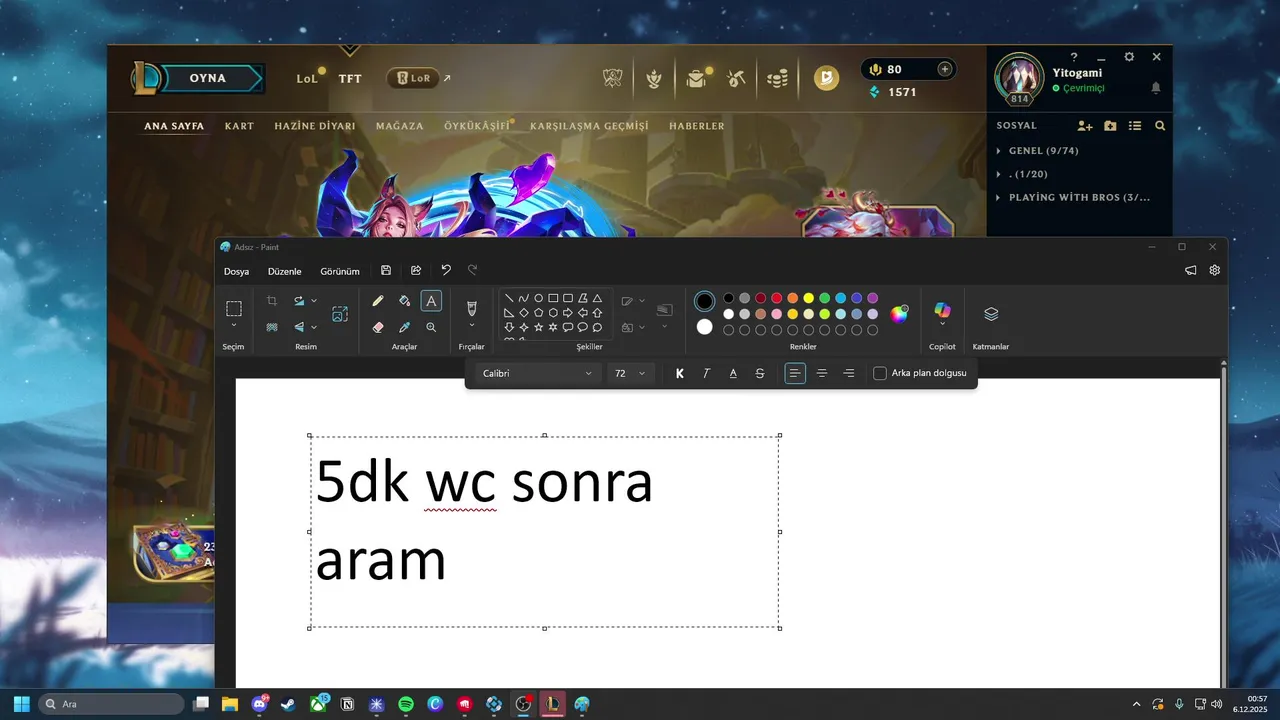Switch to TFT game mode
This screenshot has width=1280, height=720.
click(x=350, y=78)
